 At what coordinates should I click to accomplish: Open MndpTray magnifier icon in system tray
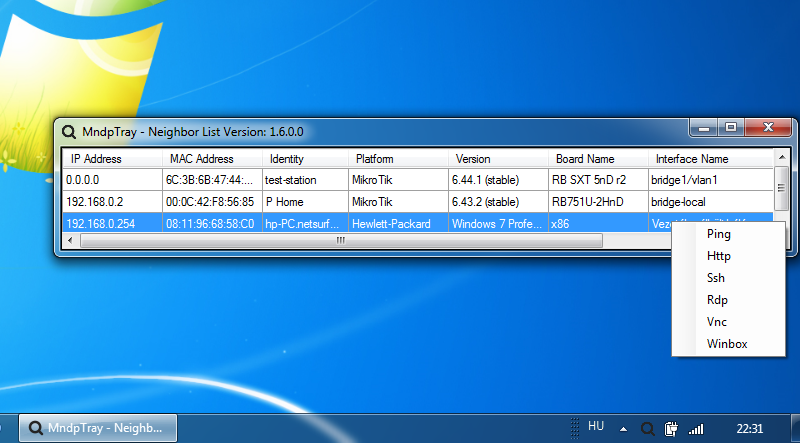pyautogui.click(x=647, y=429)
